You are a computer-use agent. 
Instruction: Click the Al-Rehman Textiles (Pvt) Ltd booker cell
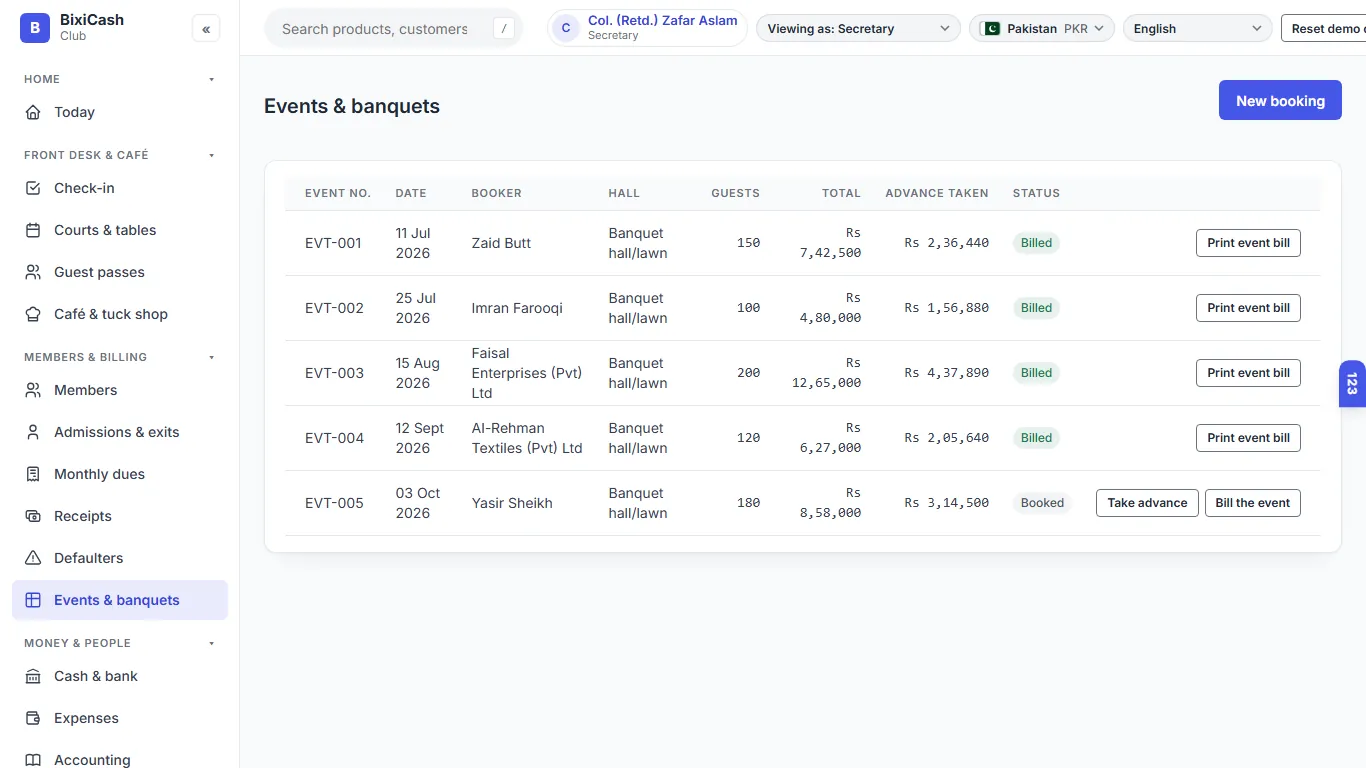tap(527, 438)
